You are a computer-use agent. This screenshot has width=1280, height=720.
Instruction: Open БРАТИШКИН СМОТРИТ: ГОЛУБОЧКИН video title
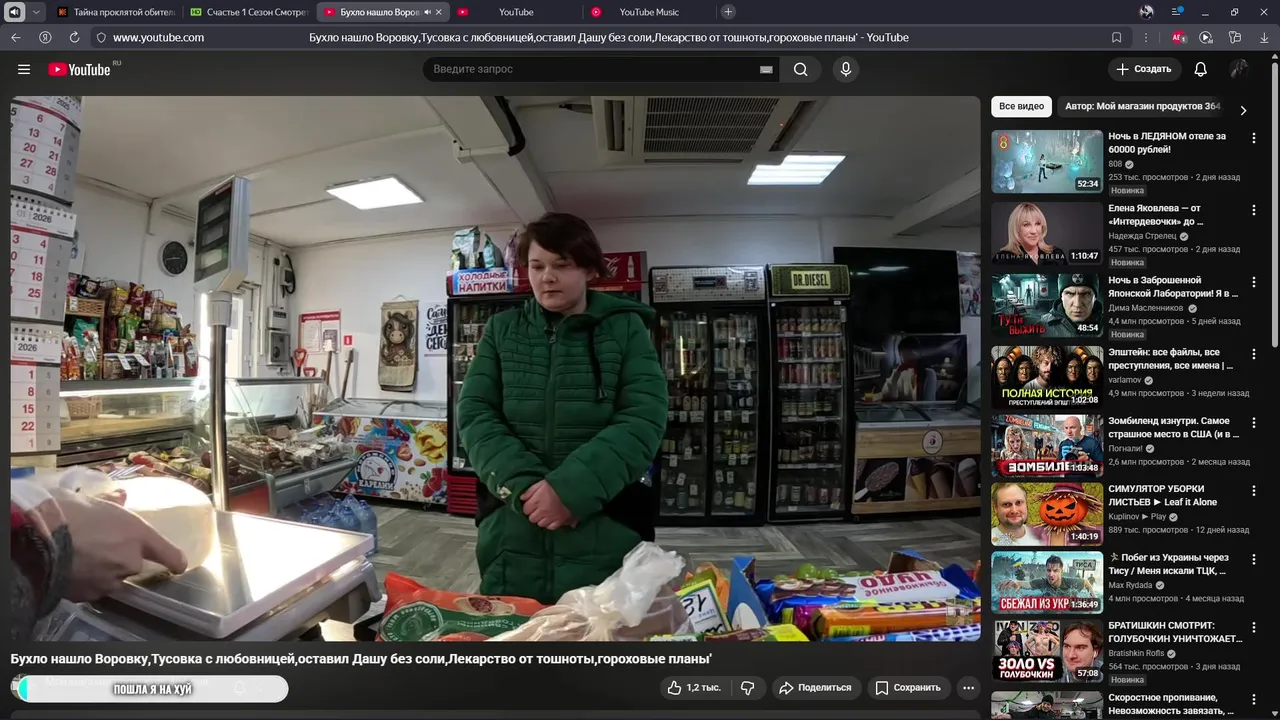[1175, 632]
